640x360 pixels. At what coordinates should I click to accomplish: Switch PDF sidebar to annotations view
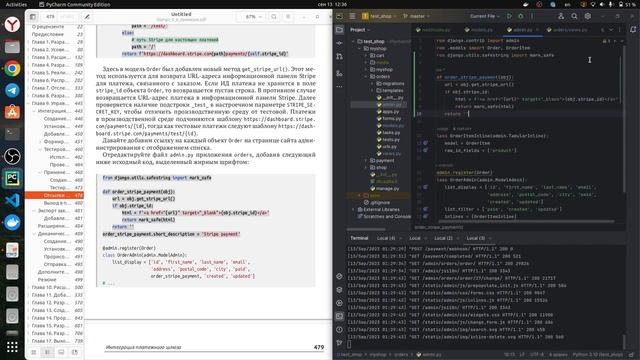point(61,352)
